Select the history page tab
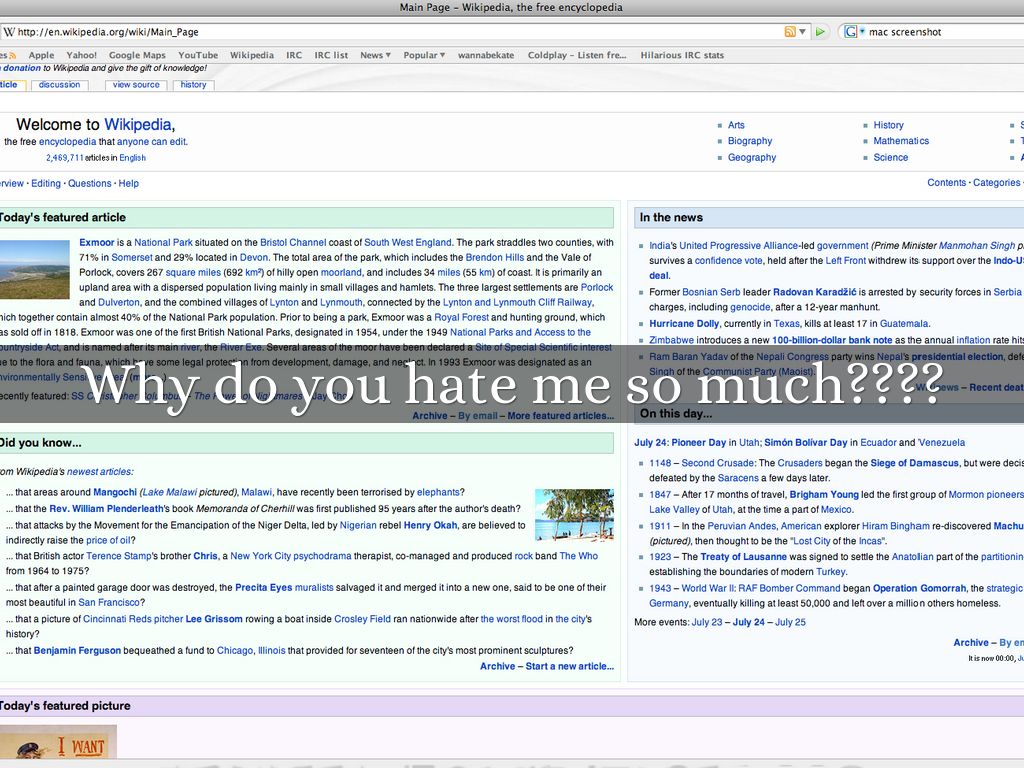1024x768 pixels. click(x=194, y=85)
